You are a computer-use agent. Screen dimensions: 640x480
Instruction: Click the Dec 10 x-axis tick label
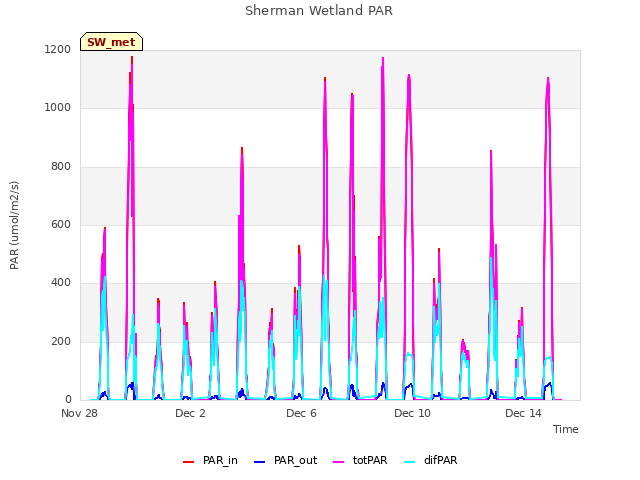click(412, 413)
